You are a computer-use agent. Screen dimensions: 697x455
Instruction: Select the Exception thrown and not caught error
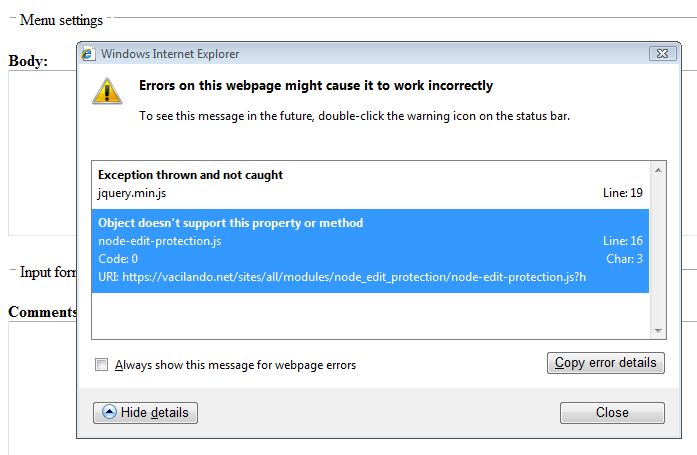[x=370, y=184]
